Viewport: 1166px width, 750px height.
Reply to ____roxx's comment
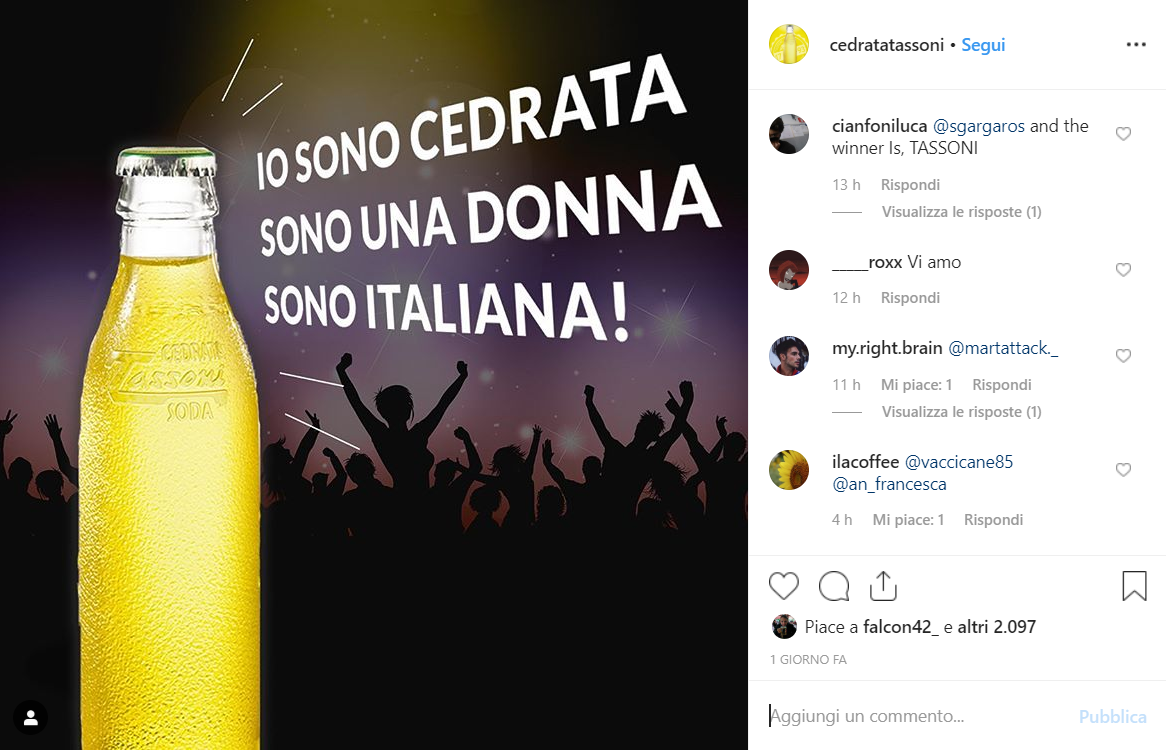pos(910,298)
